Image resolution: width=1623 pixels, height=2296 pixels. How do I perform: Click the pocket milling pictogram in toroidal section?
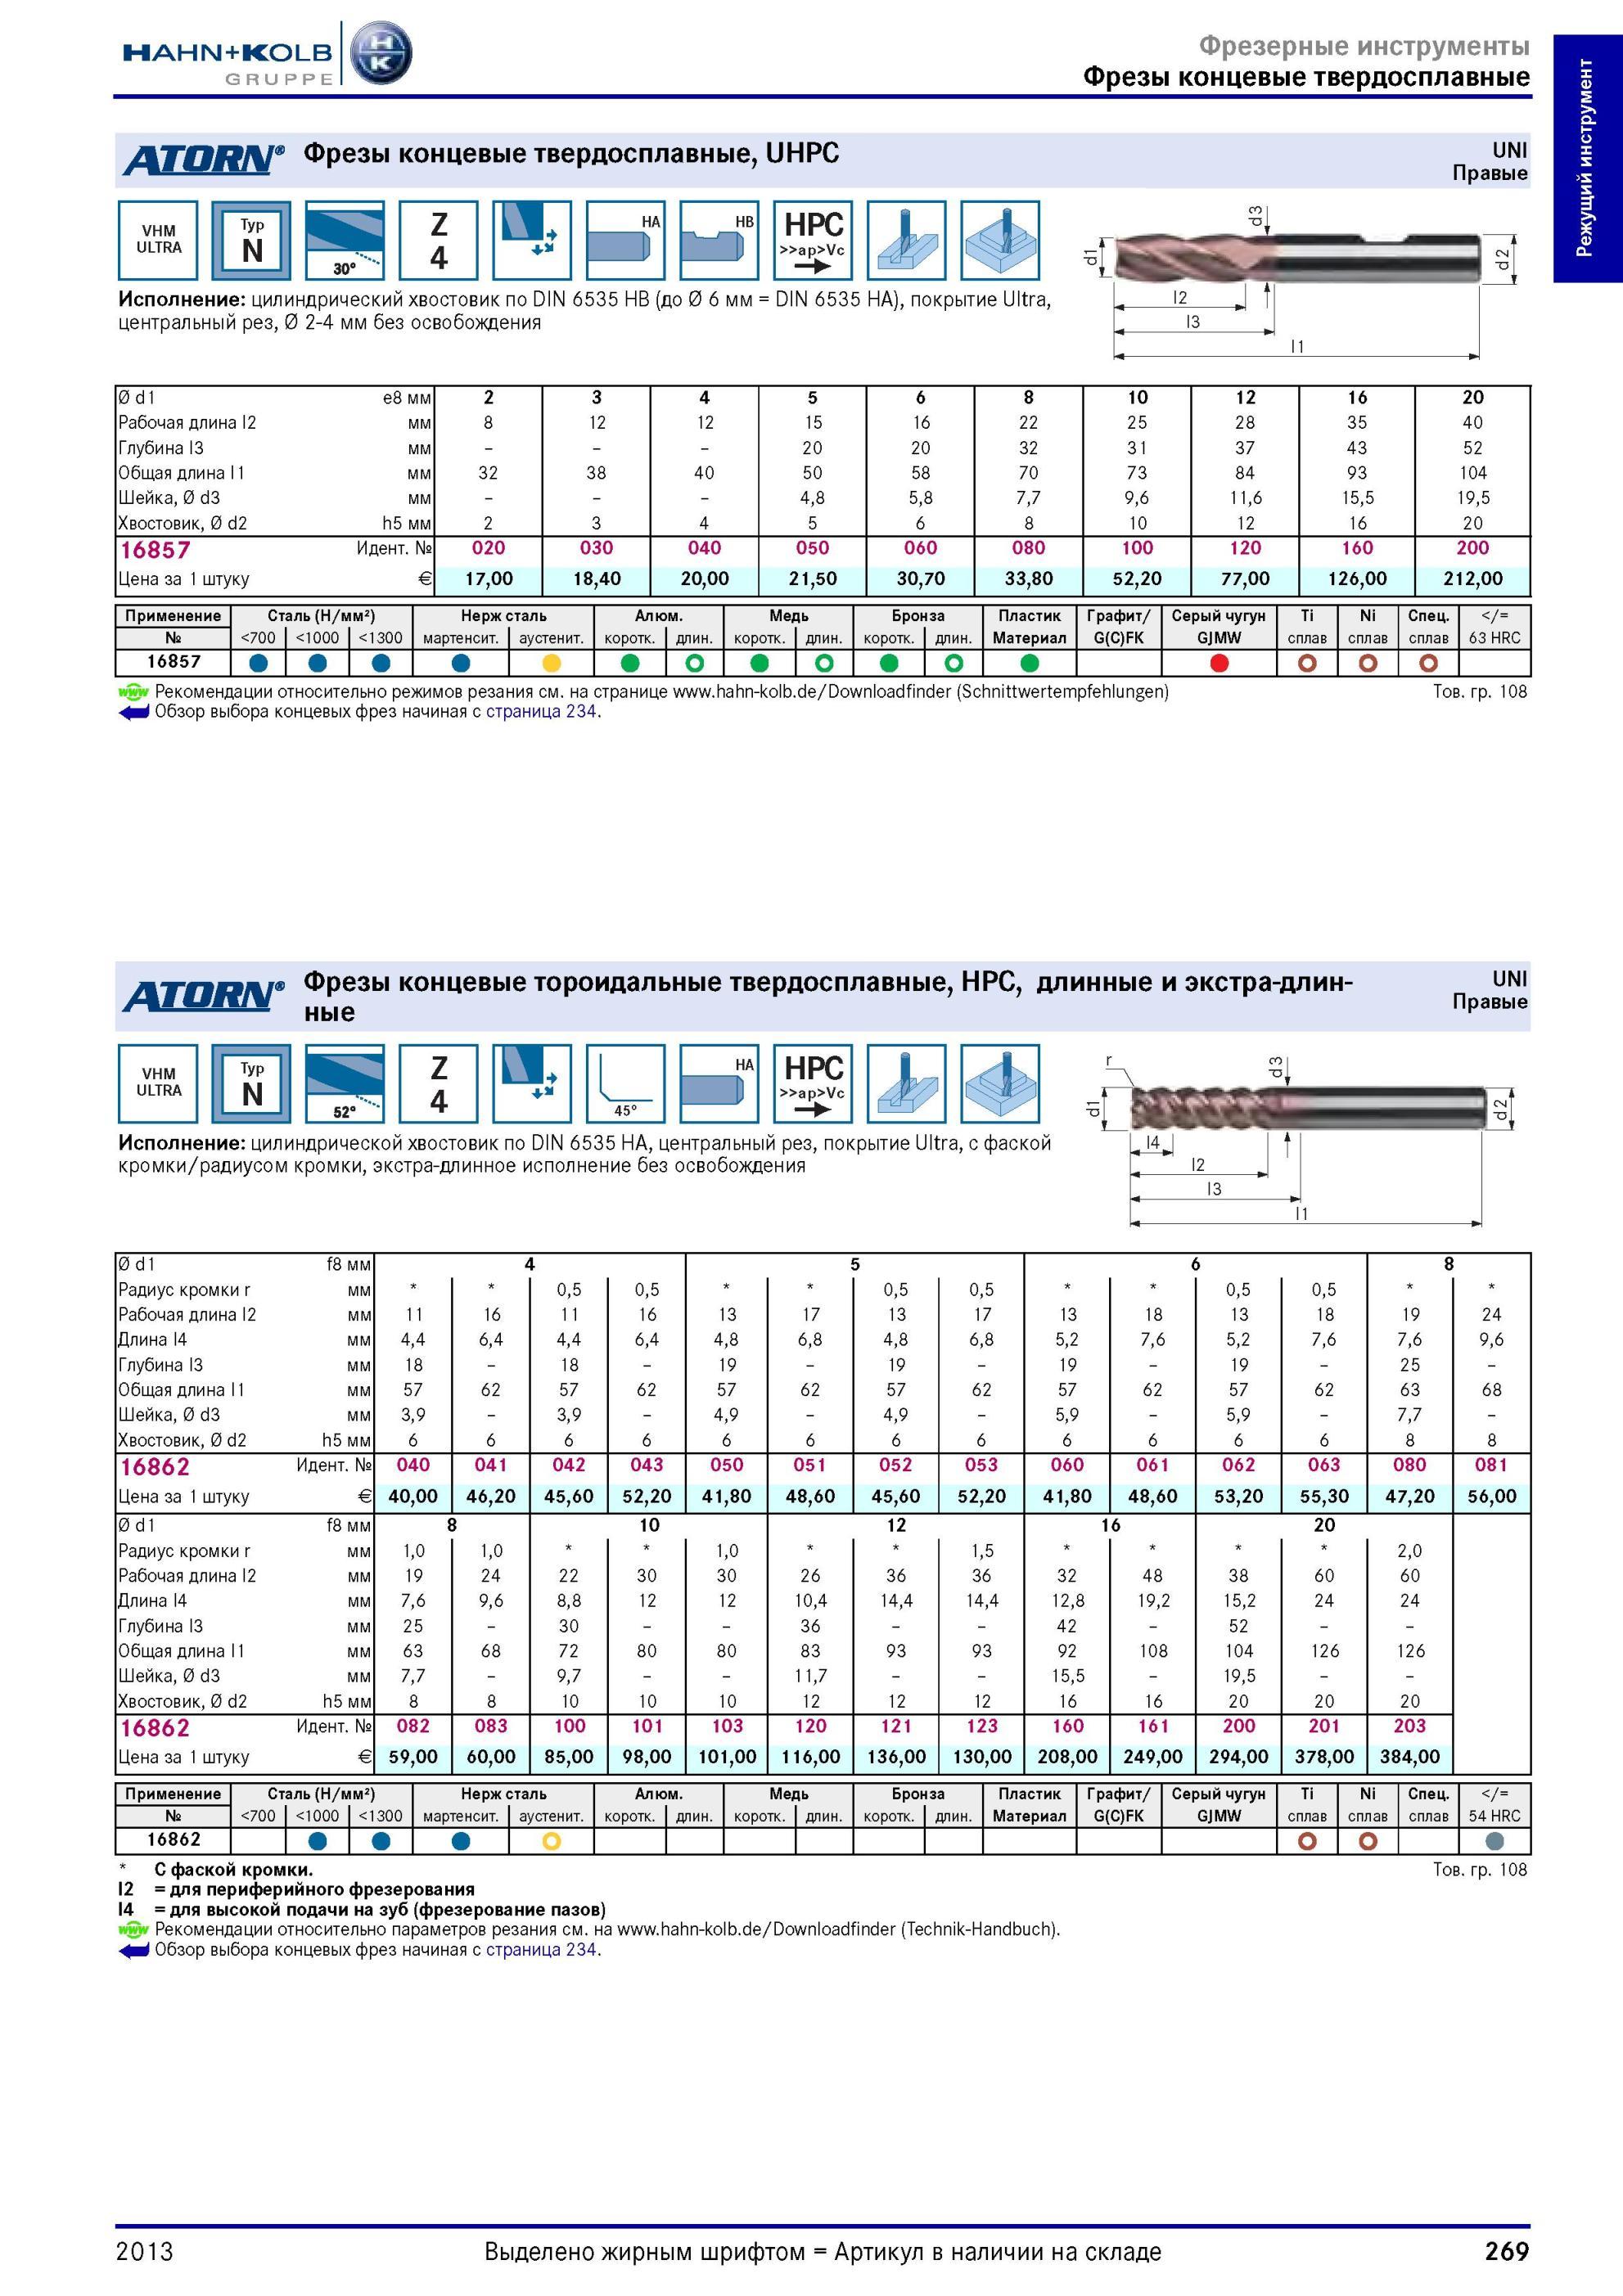coord(1000,1084)
